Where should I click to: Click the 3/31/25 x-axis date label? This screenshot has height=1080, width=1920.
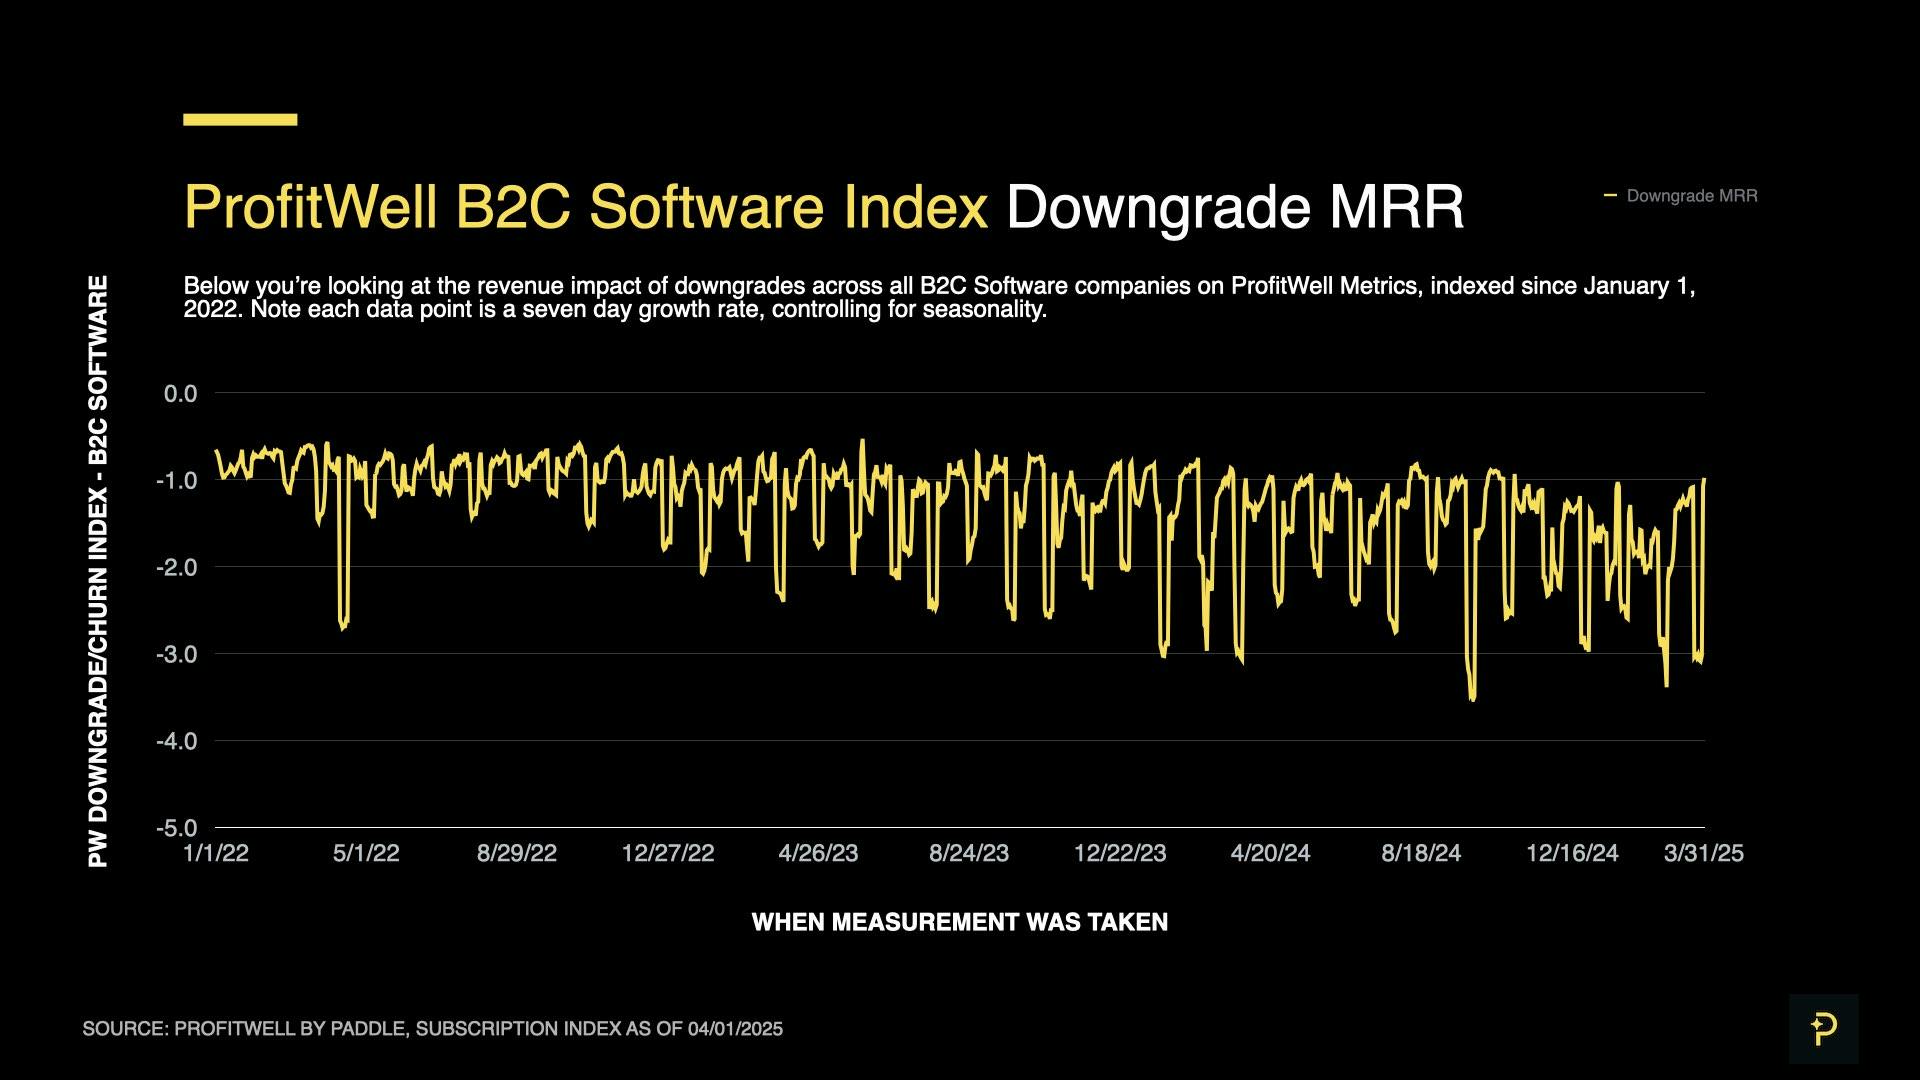click(x=1703, y=853)
